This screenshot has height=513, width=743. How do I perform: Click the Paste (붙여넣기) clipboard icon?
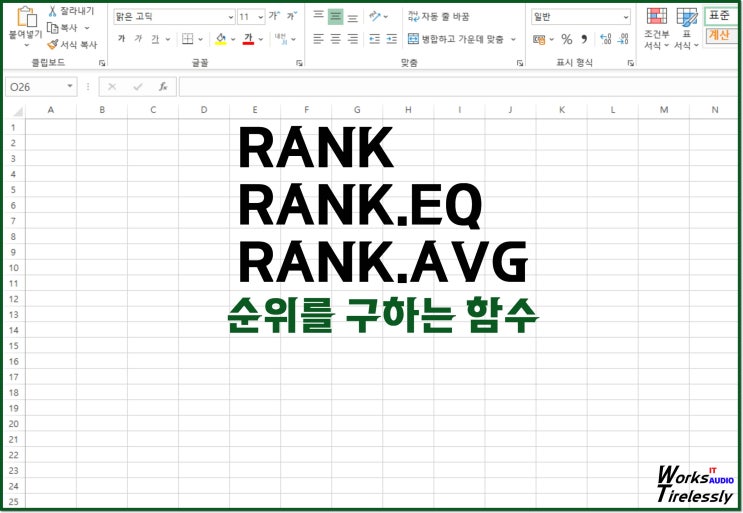(26, 17)
